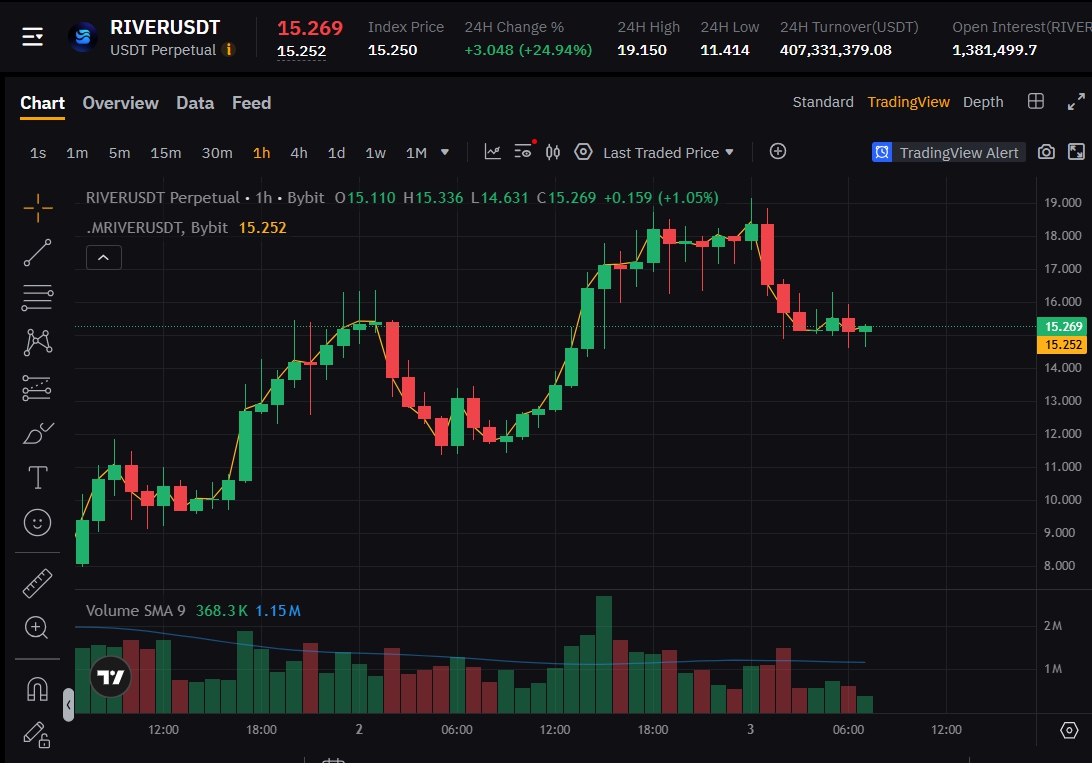Select the Depth chart view
Screen dimensions: 1092x763
[x=983, y=102]
